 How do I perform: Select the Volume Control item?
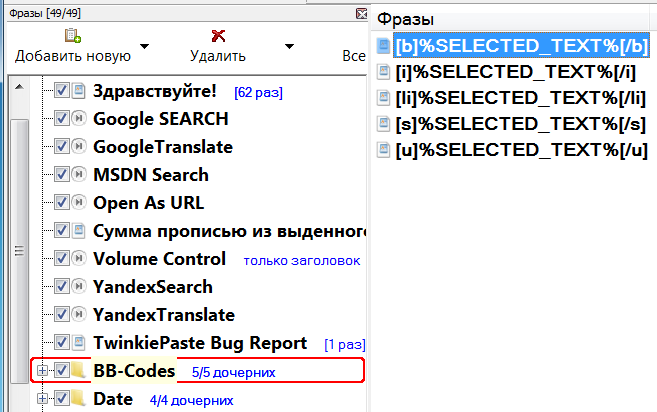click(160, 259)
